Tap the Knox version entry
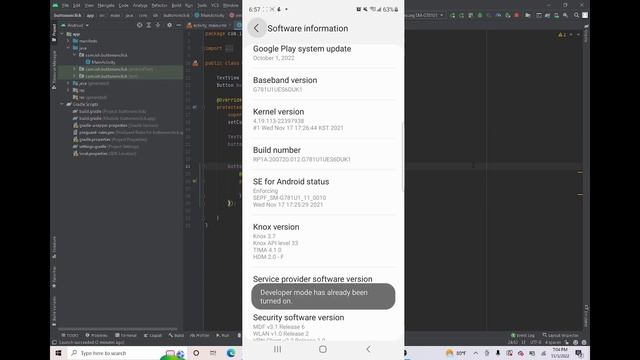640x360 pixels. click(x=323, y=241)
